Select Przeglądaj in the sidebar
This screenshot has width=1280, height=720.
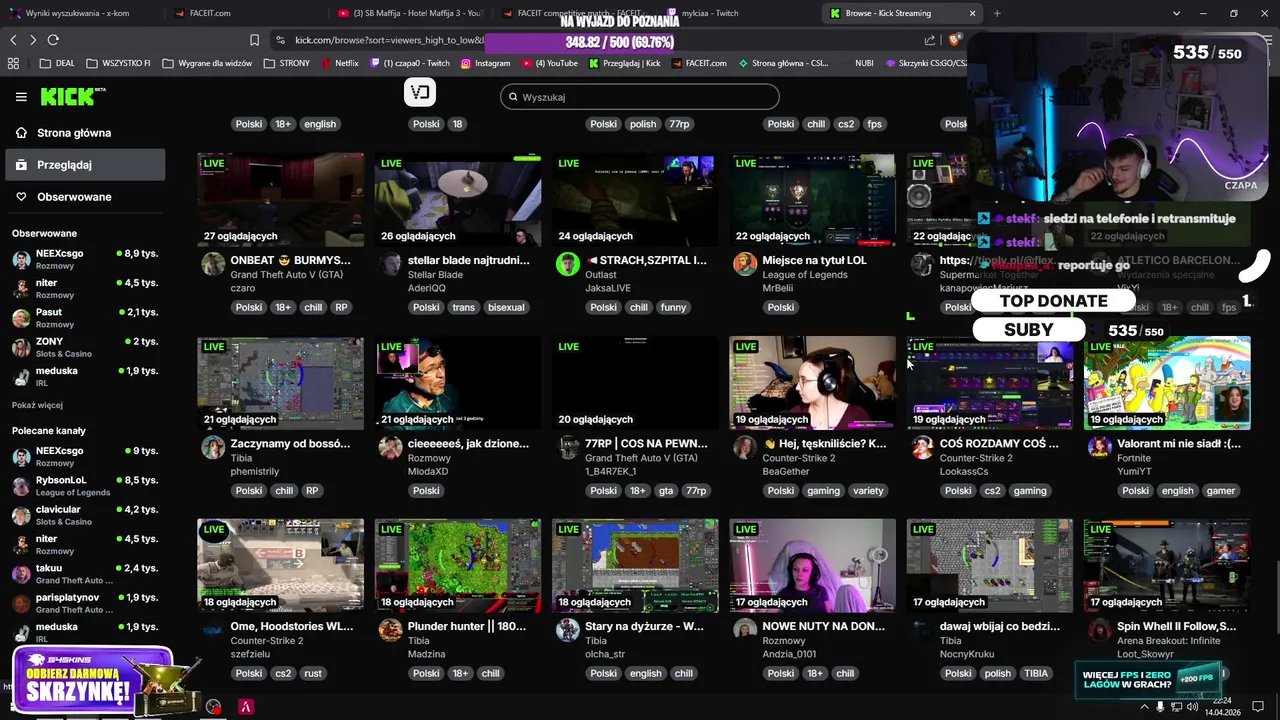85,165
